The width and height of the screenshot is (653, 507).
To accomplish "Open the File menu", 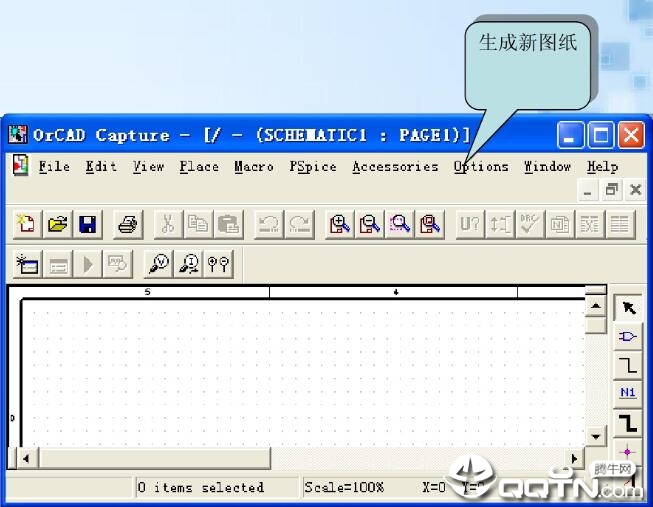I will (54, 167).
